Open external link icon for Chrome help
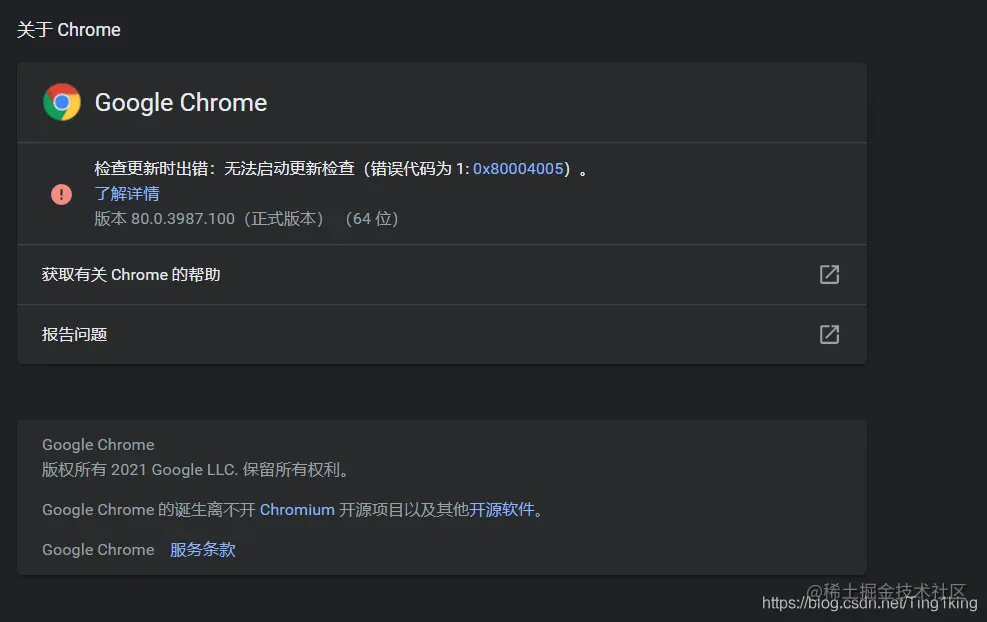 (x=829, y=274)
